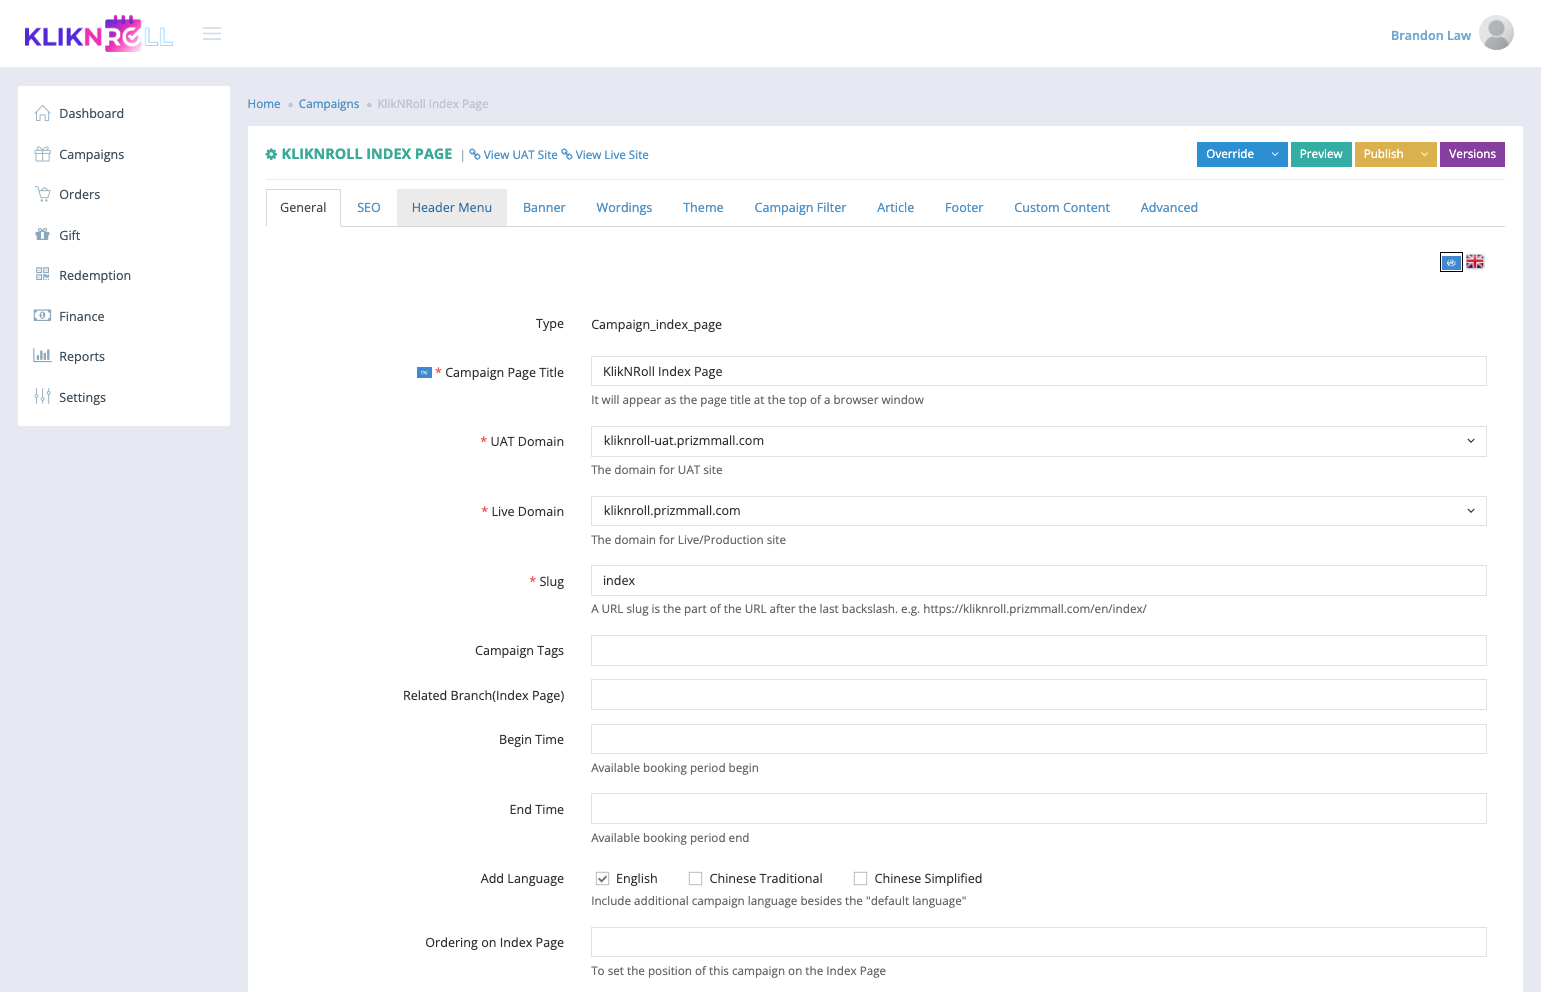This screenshot has width=1541, height=992.
Task: Open the user avatar profile picture
Action: coord(1496,33)
